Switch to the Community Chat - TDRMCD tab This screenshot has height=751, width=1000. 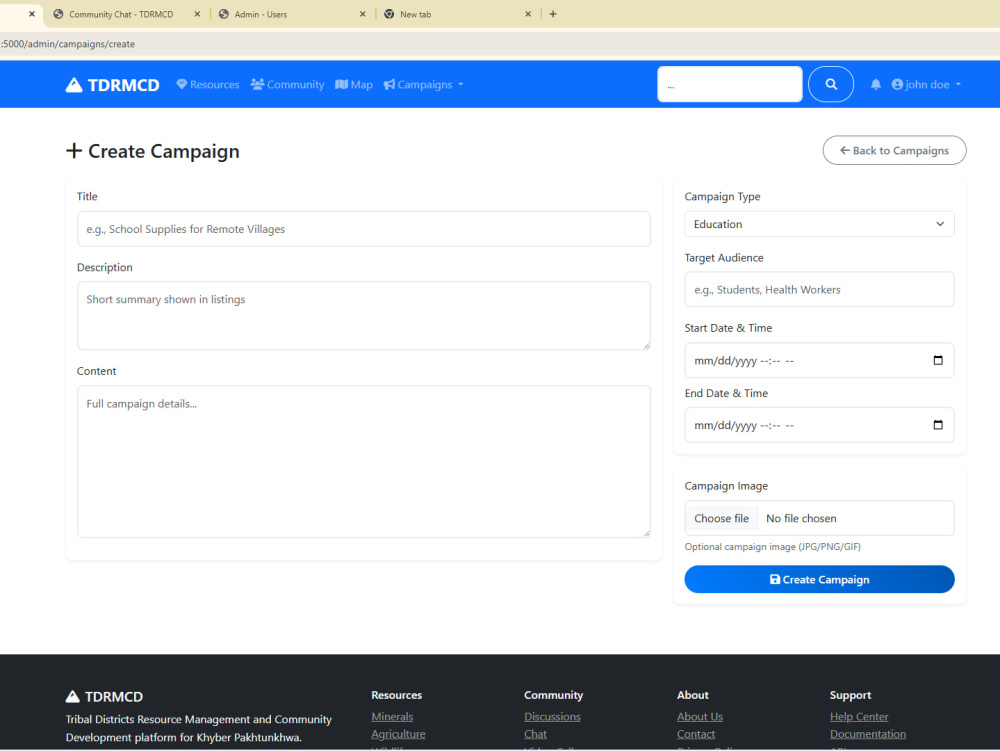(x=121, y=14)
